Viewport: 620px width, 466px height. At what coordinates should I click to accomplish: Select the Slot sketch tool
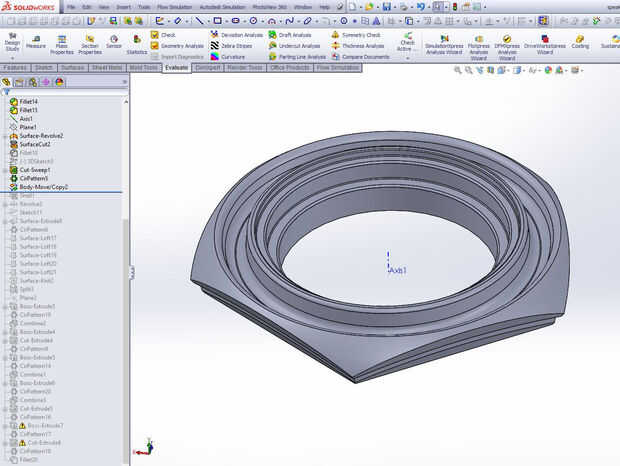235,21
